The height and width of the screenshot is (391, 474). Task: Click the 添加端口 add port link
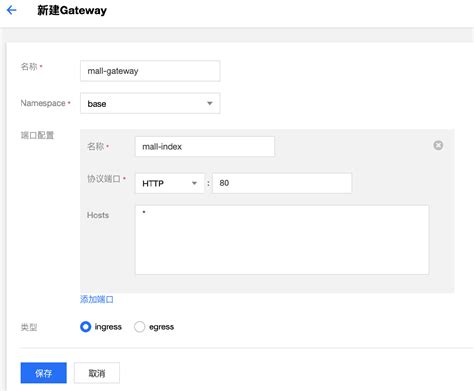coord(97,299)
